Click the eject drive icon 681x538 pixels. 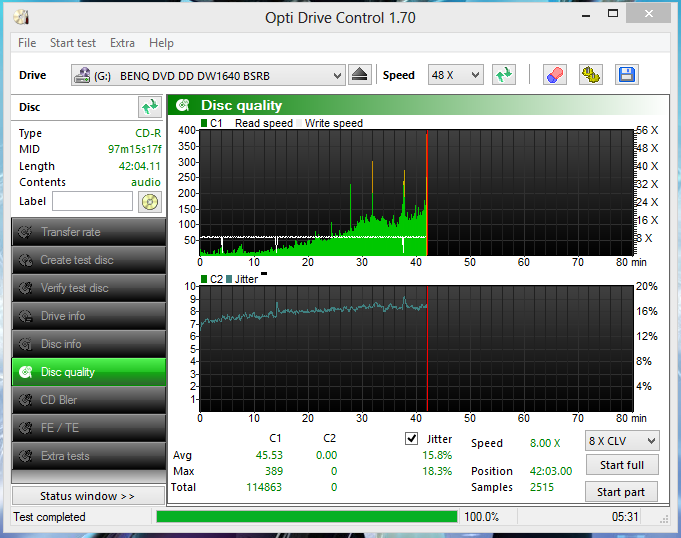[360, 75]
